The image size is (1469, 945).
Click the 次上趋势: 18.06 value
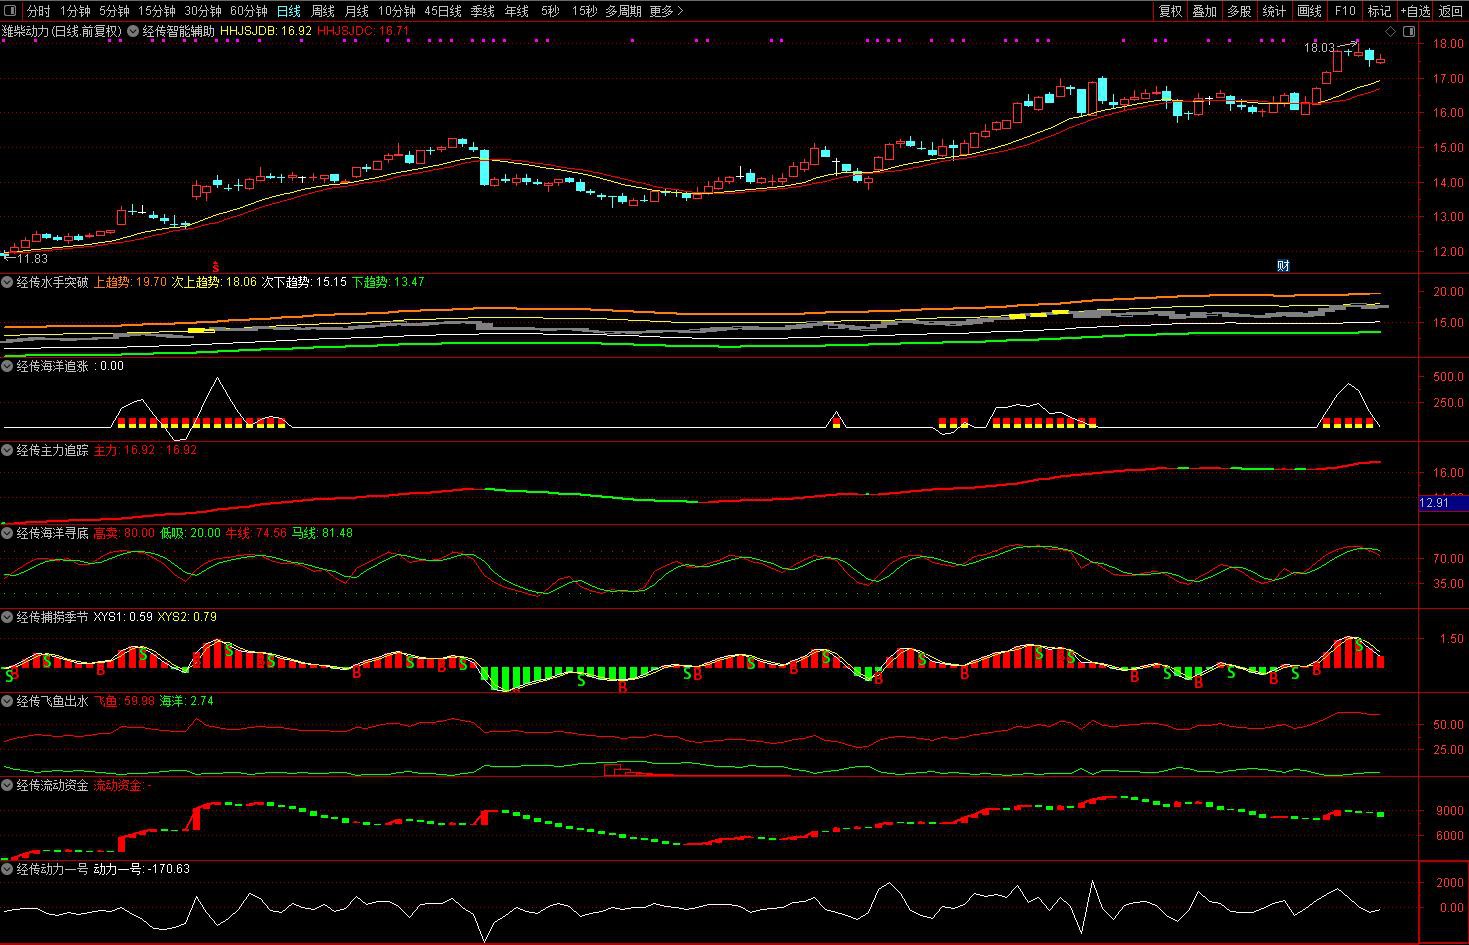click(x=214, y=282)
